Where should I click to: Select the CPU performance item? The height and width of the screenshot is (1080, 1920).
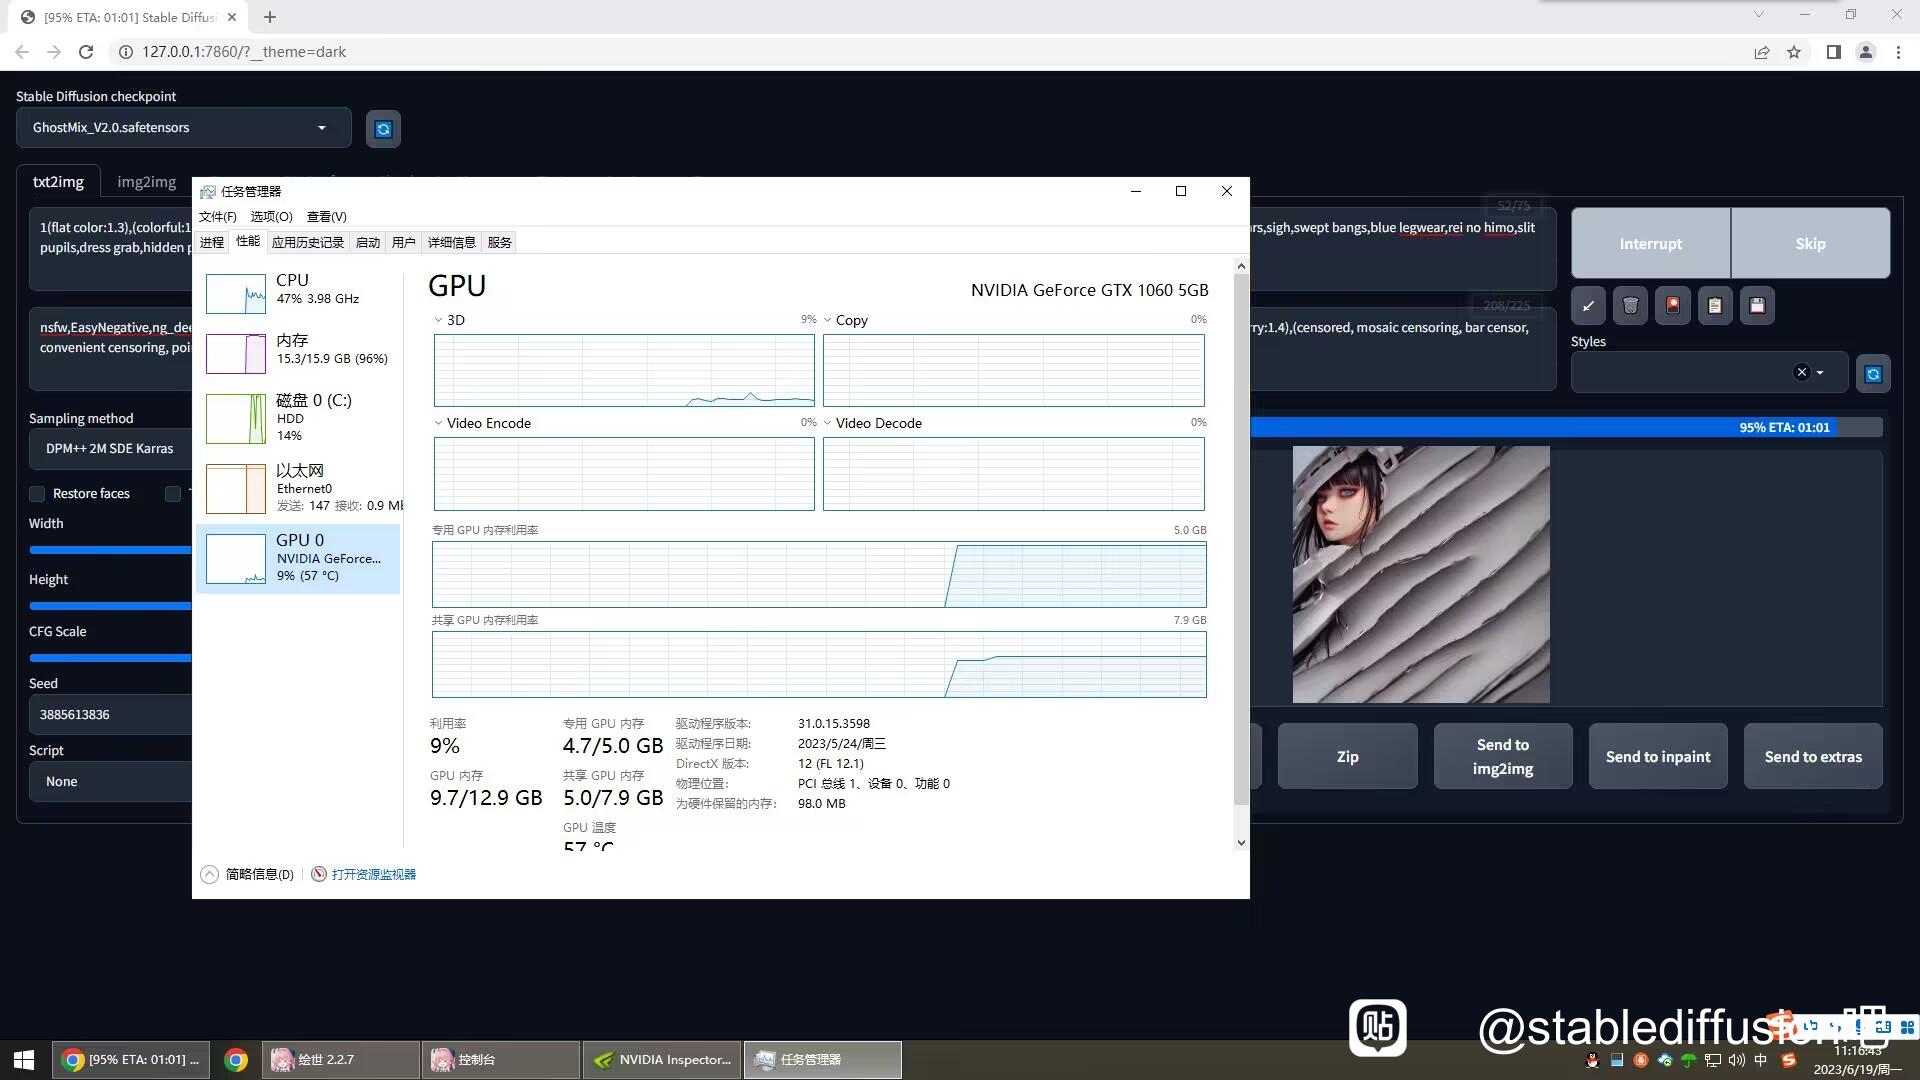298,292
